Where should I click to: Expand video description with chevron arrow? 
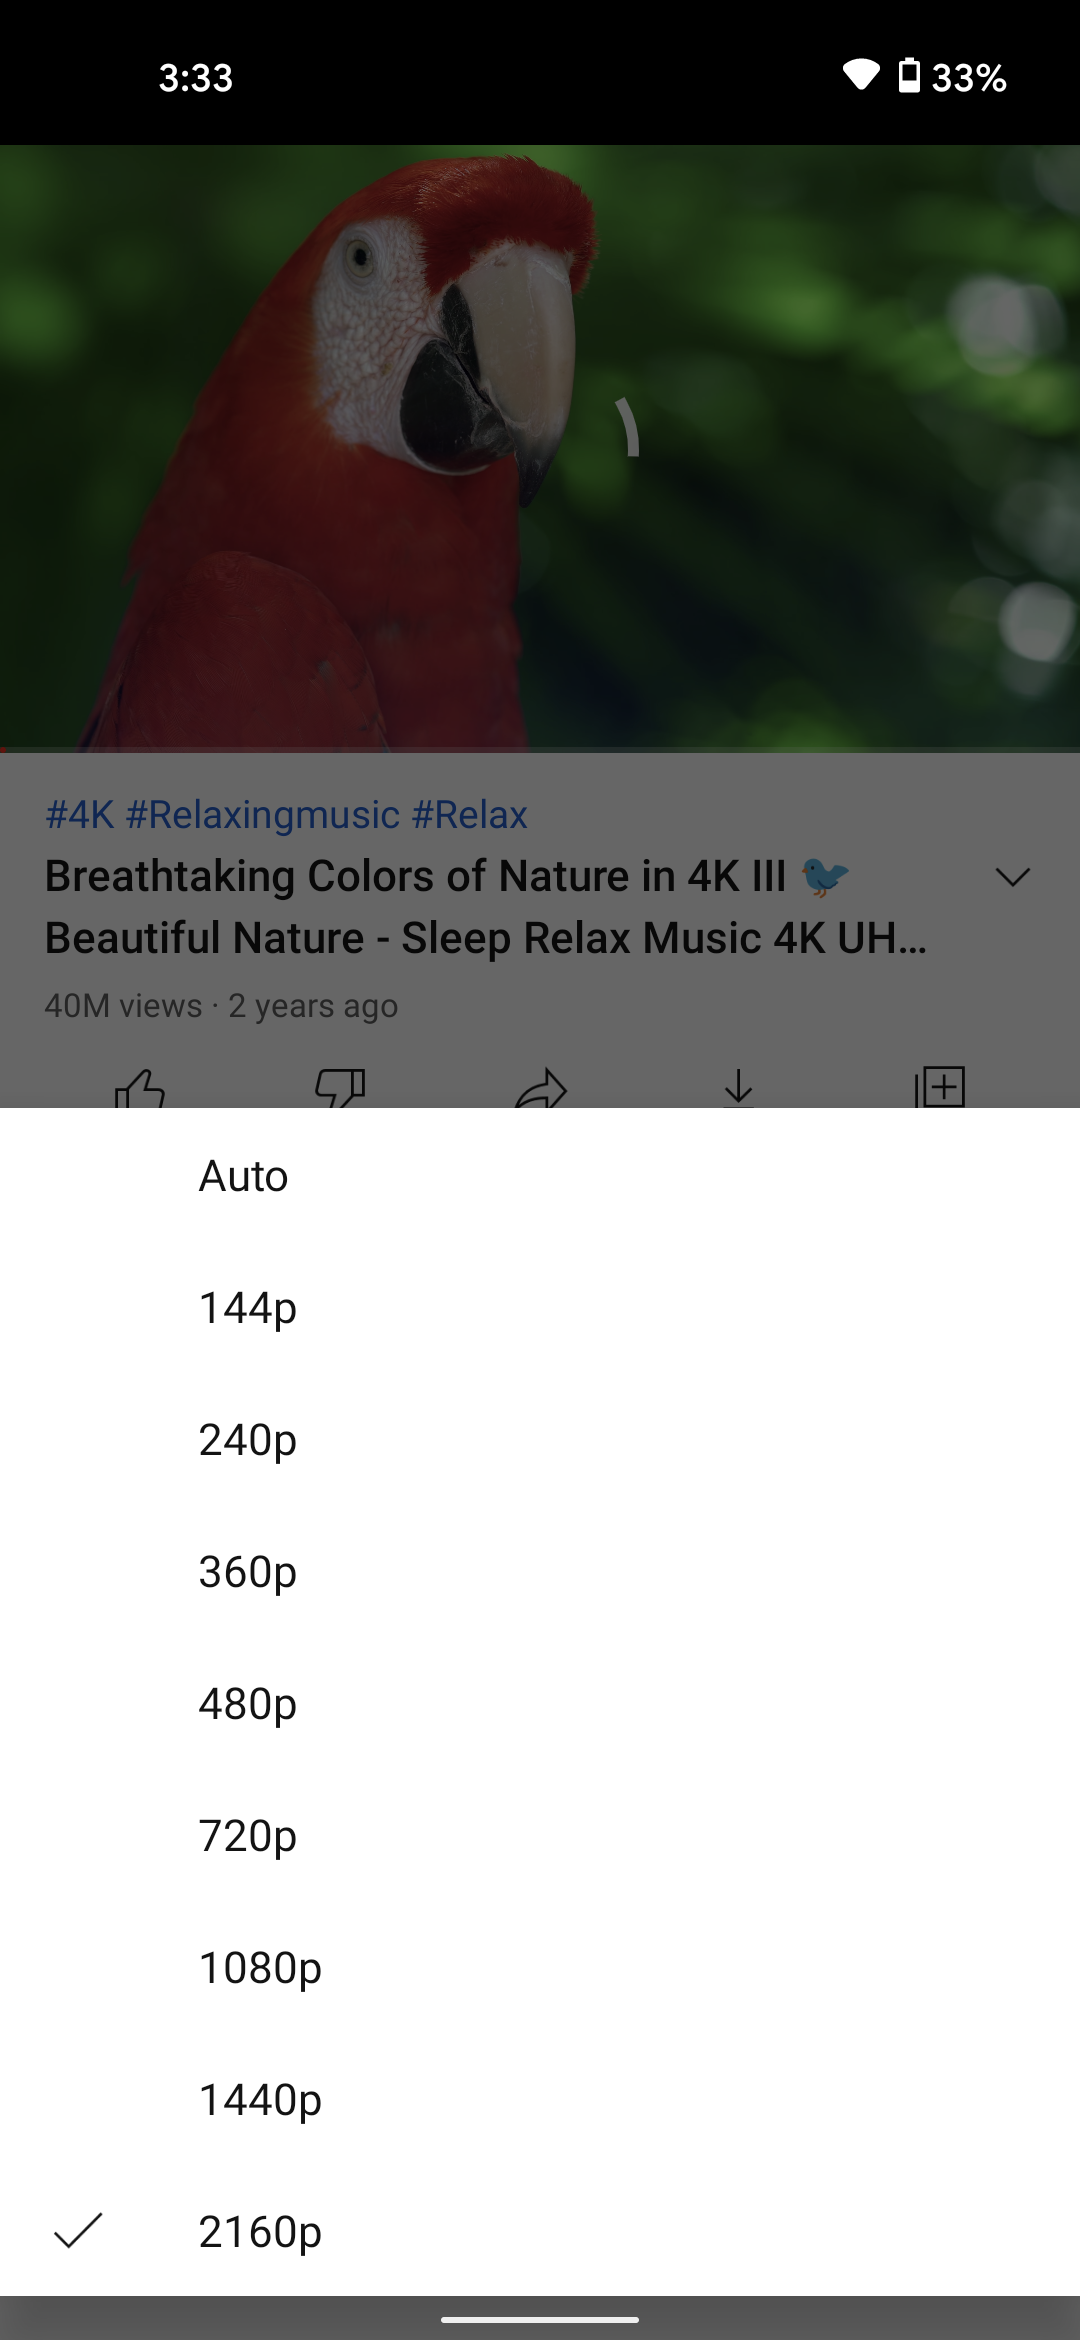1013,877
